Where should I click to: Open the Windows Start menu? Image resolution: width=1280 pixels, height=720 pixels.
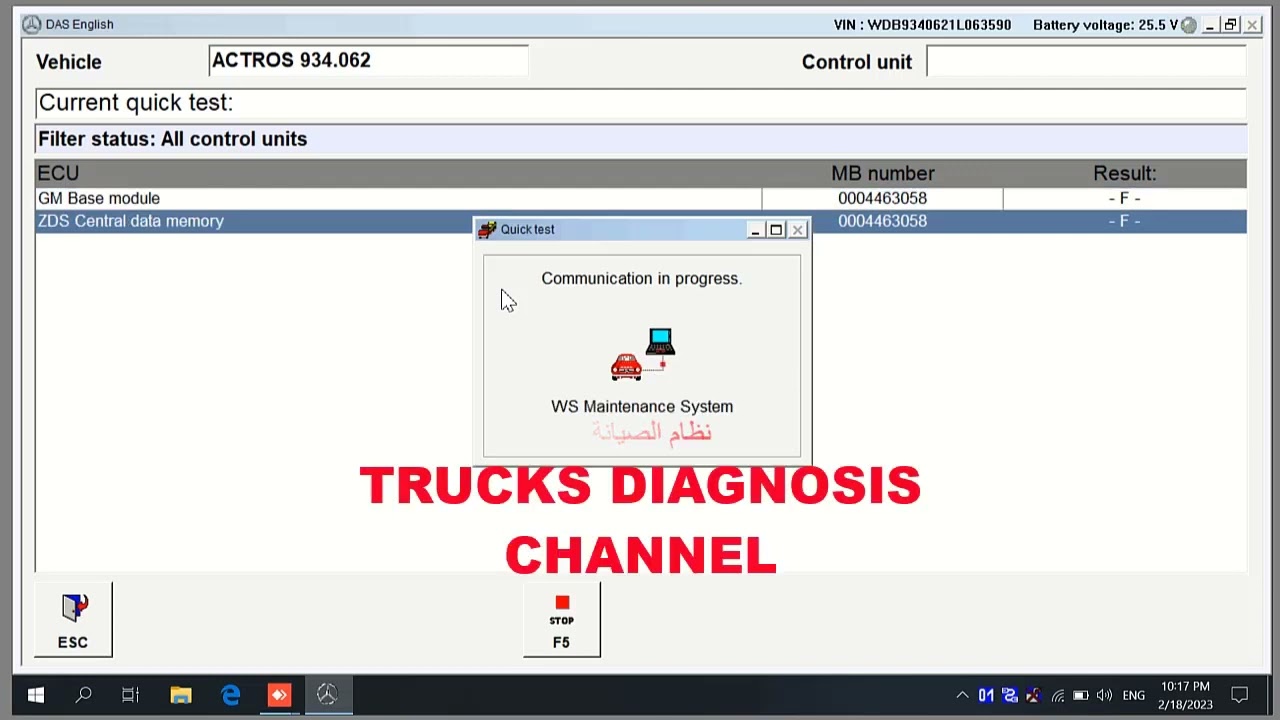click(x=35, y=695)
